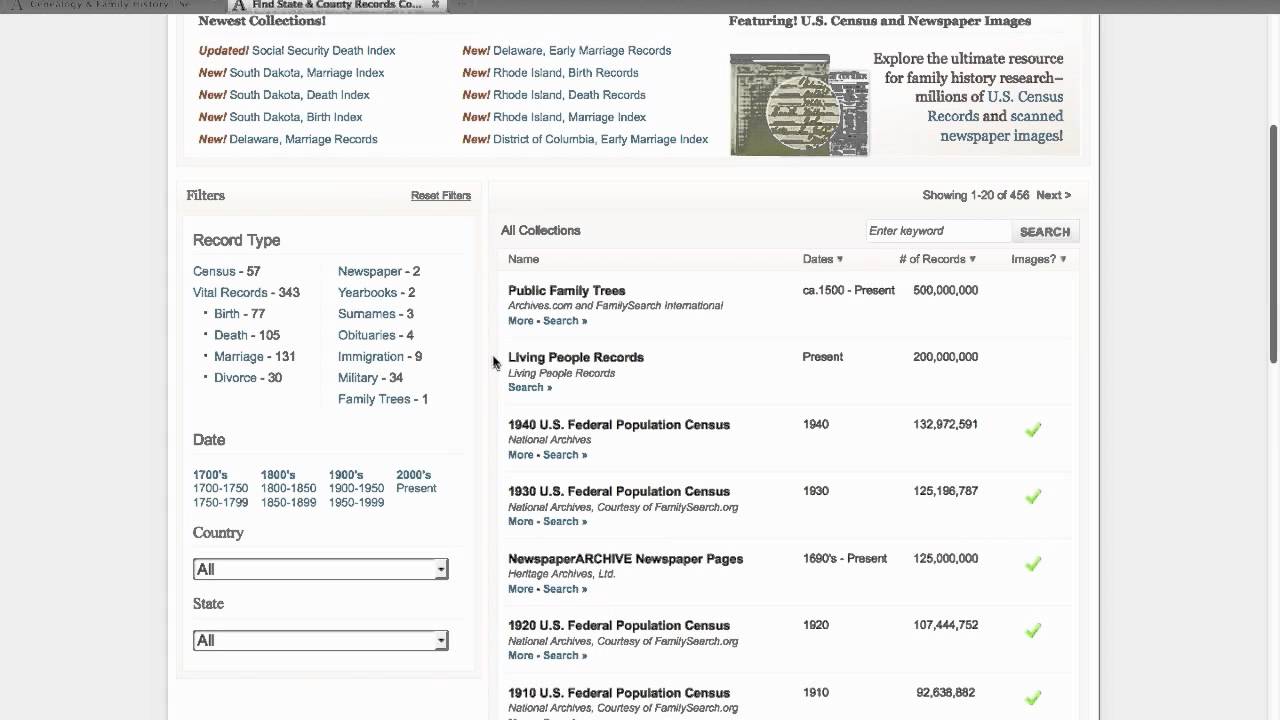Open Public Family Trees collection title
1280x720 pixels.
click(x=566, y=291)
